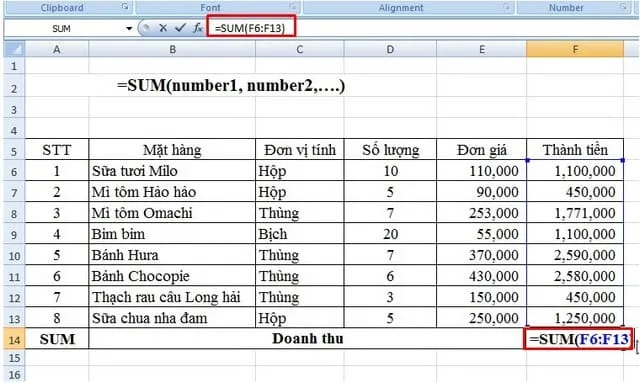
Task: Click unit price 90,000 cell
Action: pyautogui.click(x=482, y=192)
